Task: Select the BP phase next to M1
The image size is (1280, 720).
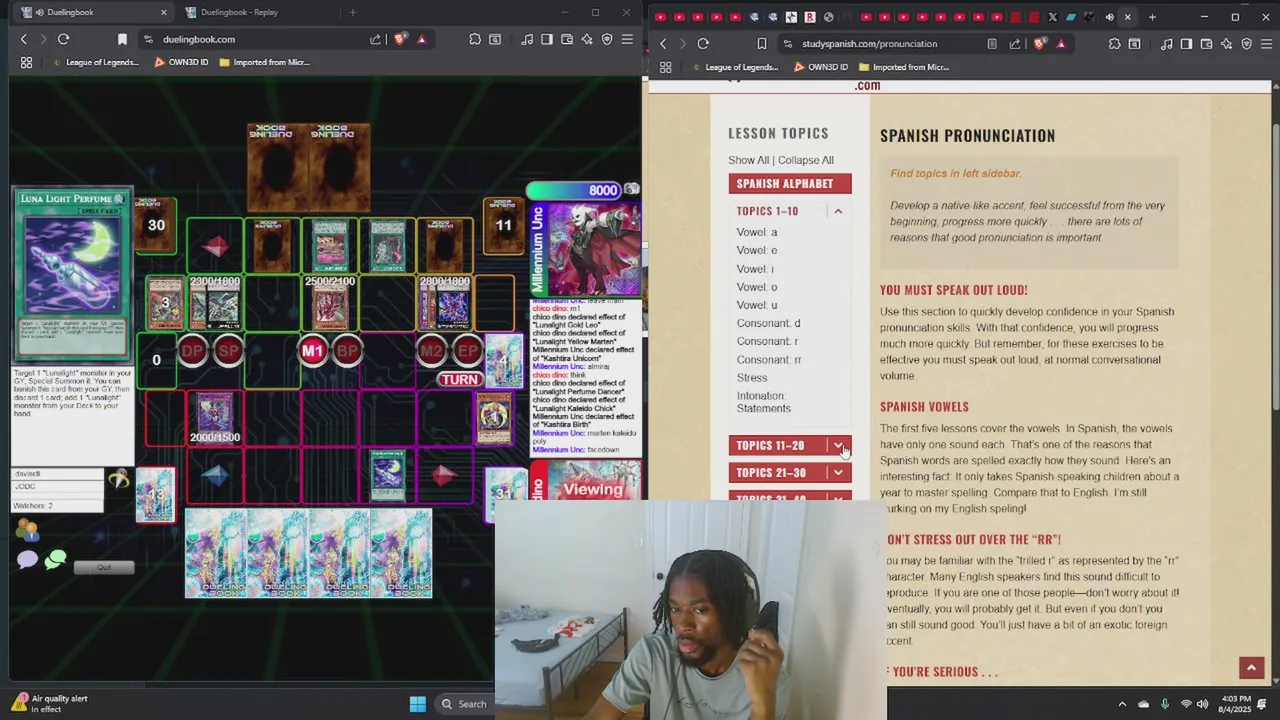Action: point(347,350)
